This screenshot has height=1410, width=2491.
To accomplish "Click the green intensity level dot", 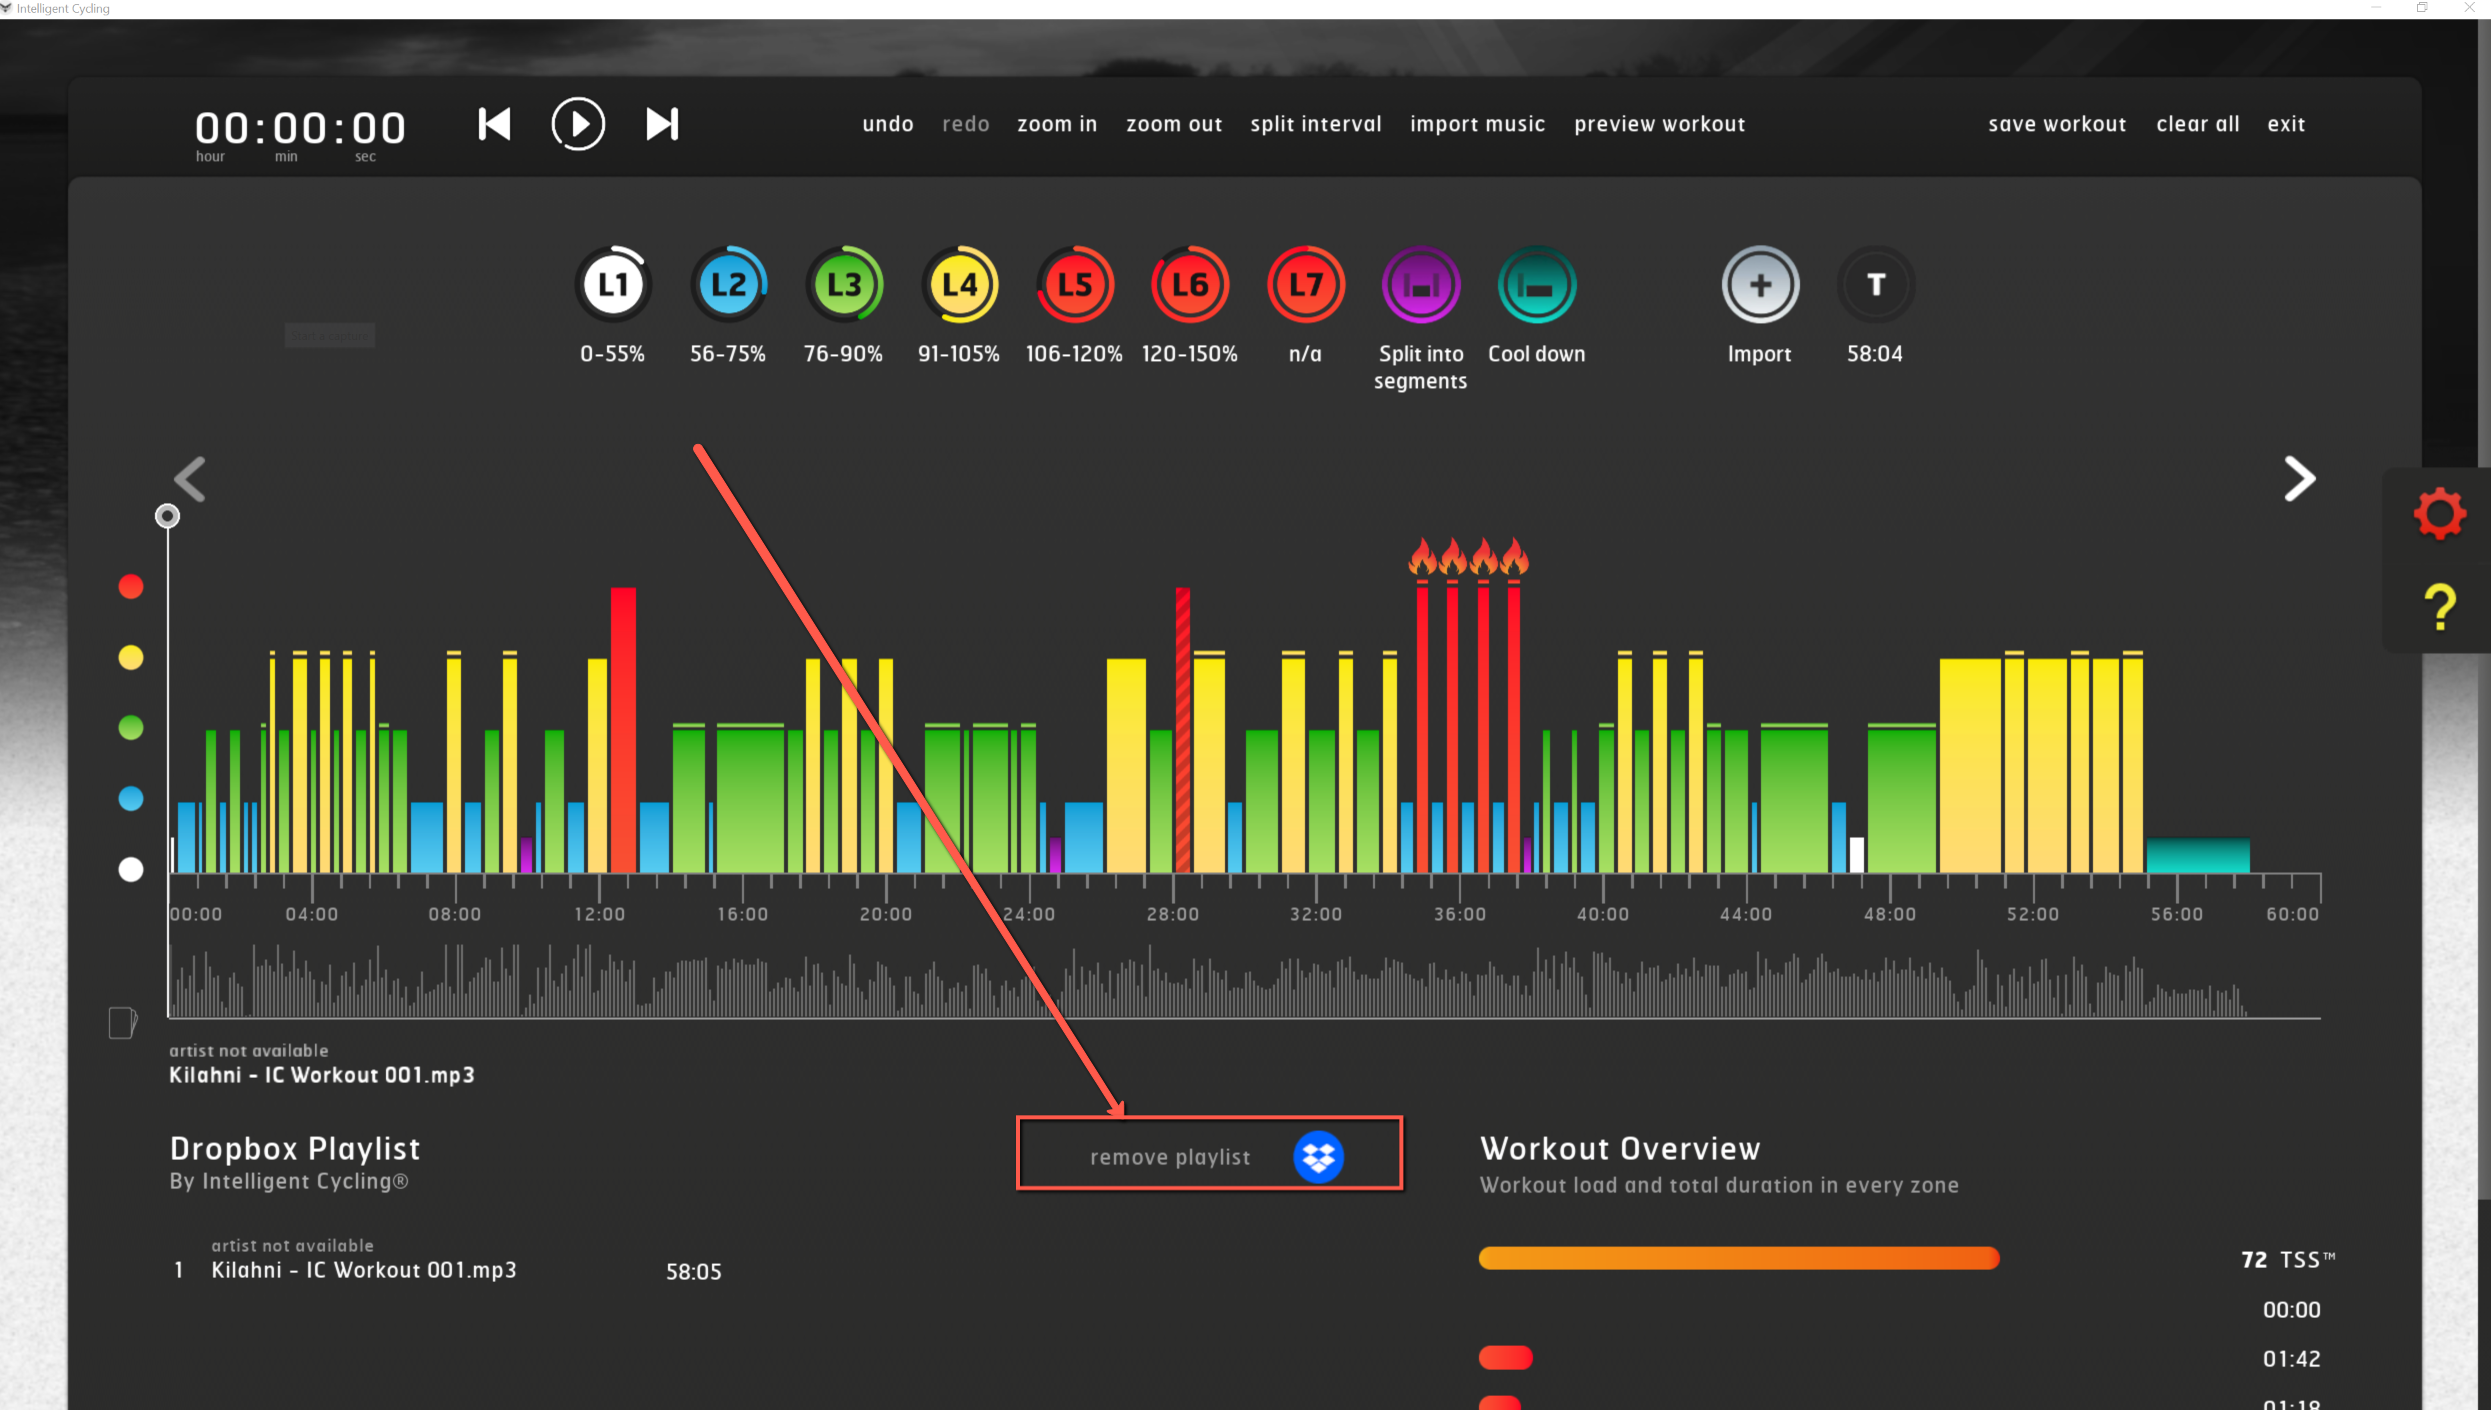I will 131,728.
